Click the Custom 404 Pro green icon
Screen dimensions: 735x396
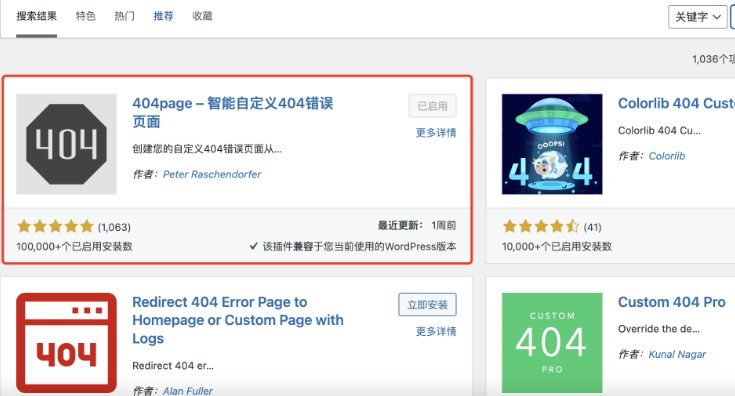click(552, 343)
